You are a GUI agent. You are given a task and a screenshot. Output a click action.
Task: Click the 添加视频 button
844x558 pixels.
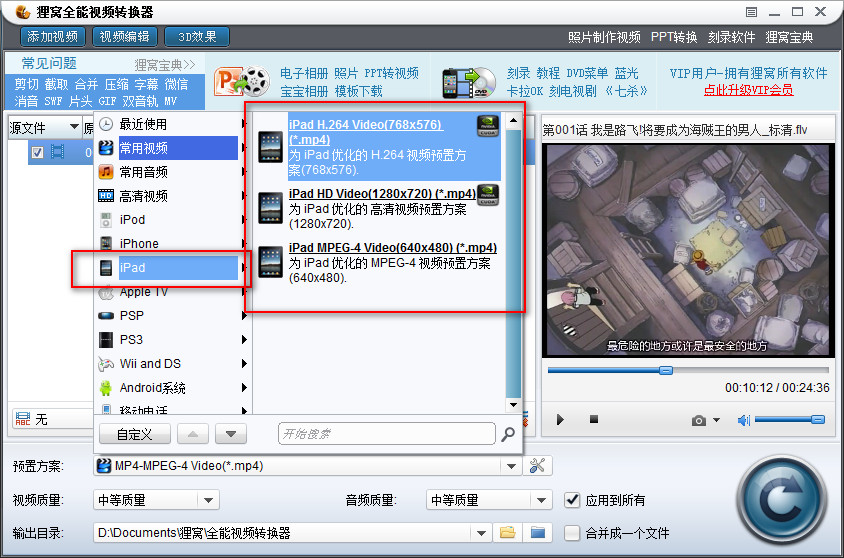52,37
